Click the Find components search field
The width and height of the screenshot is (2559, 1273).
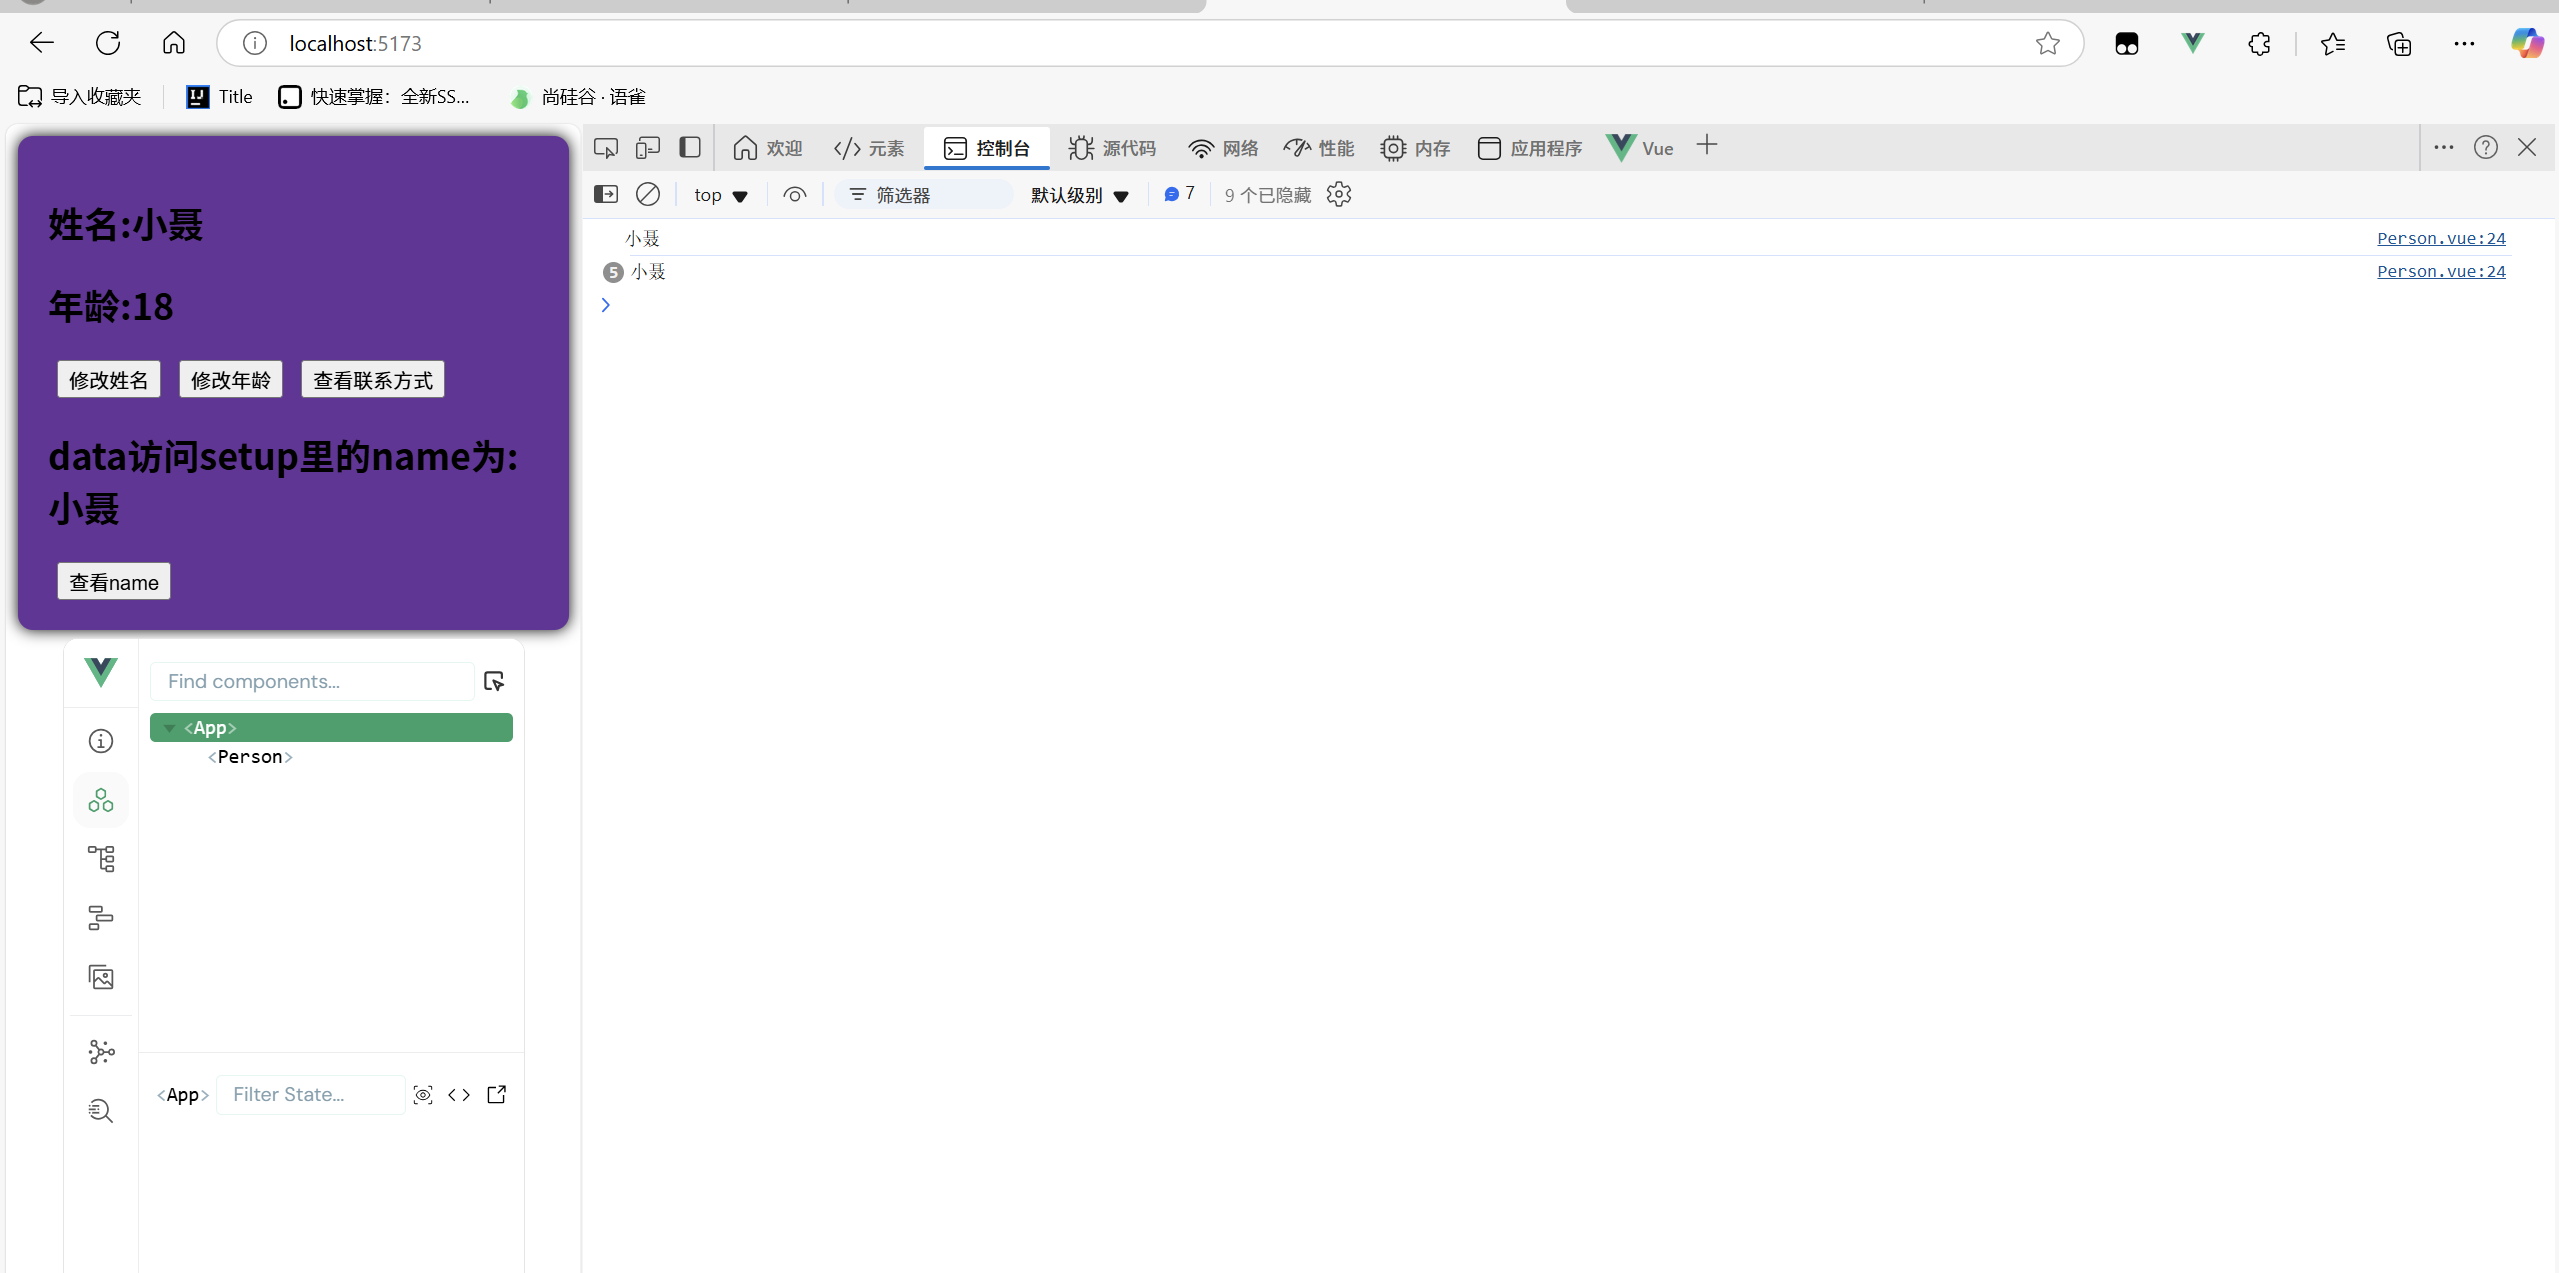(x=312, y=681)
